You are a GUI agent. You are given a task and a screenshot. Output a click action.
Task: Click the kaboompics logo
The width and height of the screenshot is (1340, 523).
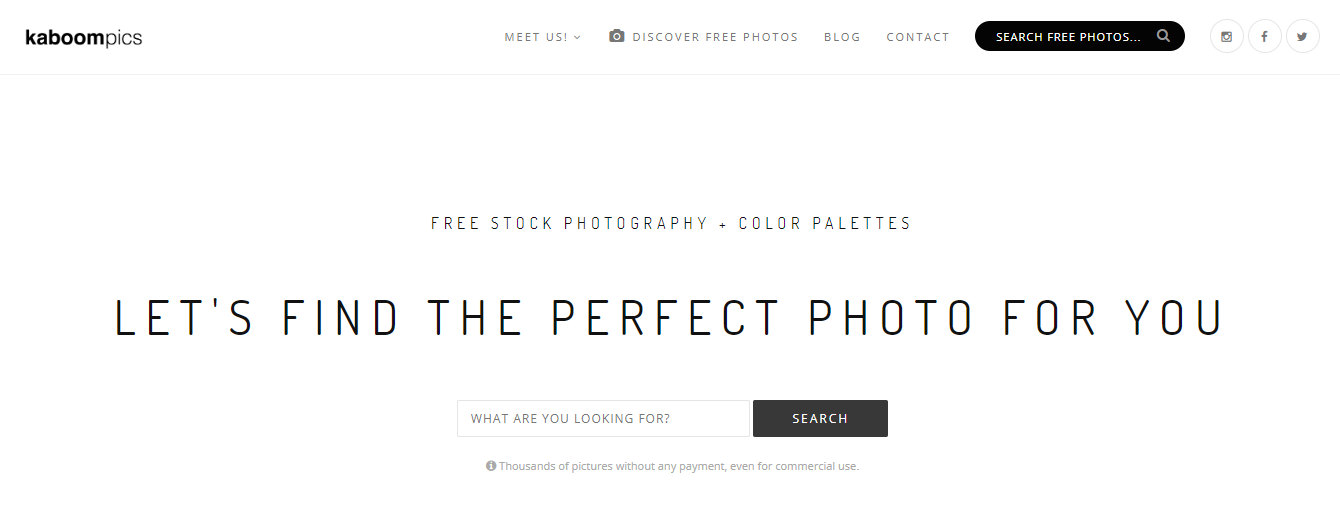point(84,38)
